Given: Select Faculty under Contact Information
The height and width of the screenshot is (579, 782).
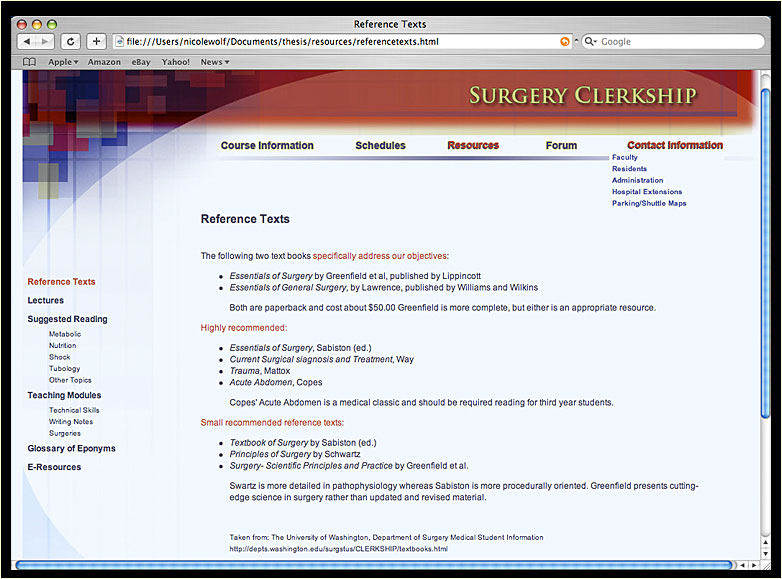Looking at the screenshot, I should pos(624,157).
